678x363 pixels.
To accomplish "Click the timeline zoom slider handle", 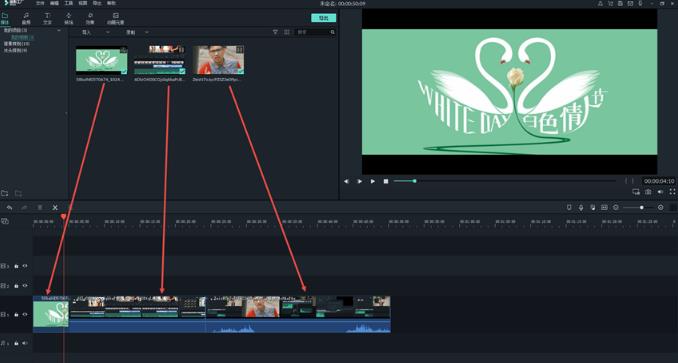I will pos(641,208).
